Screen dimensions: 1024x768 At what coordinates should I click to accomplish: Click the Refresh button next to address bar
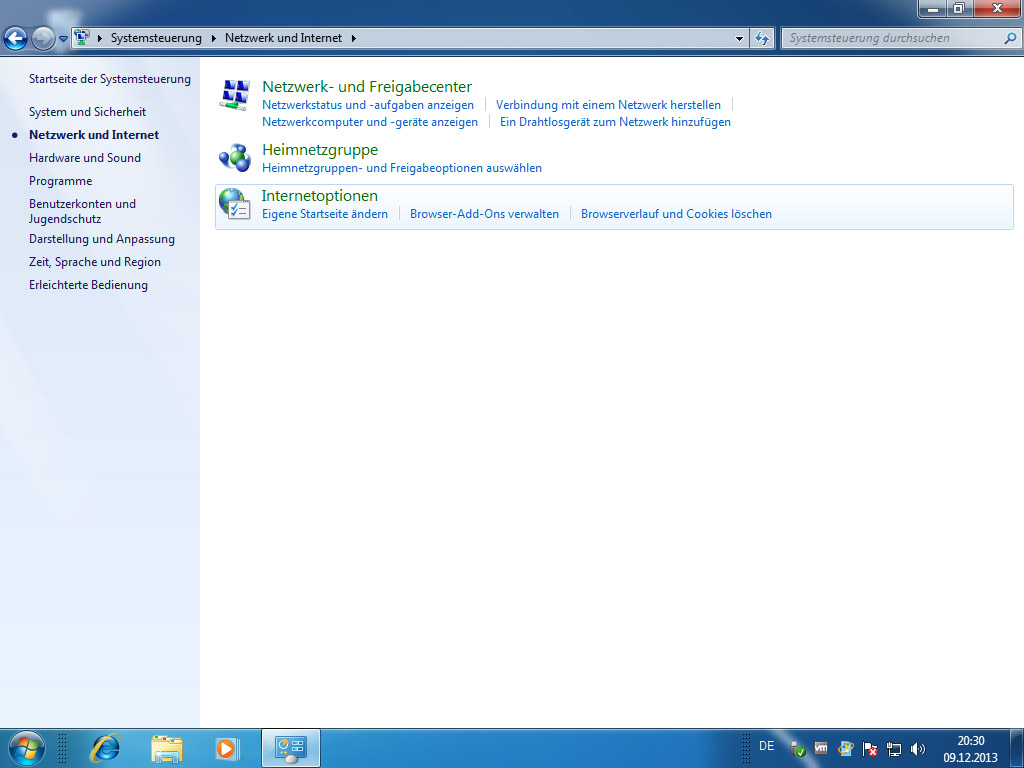click(x=762, y=39)
